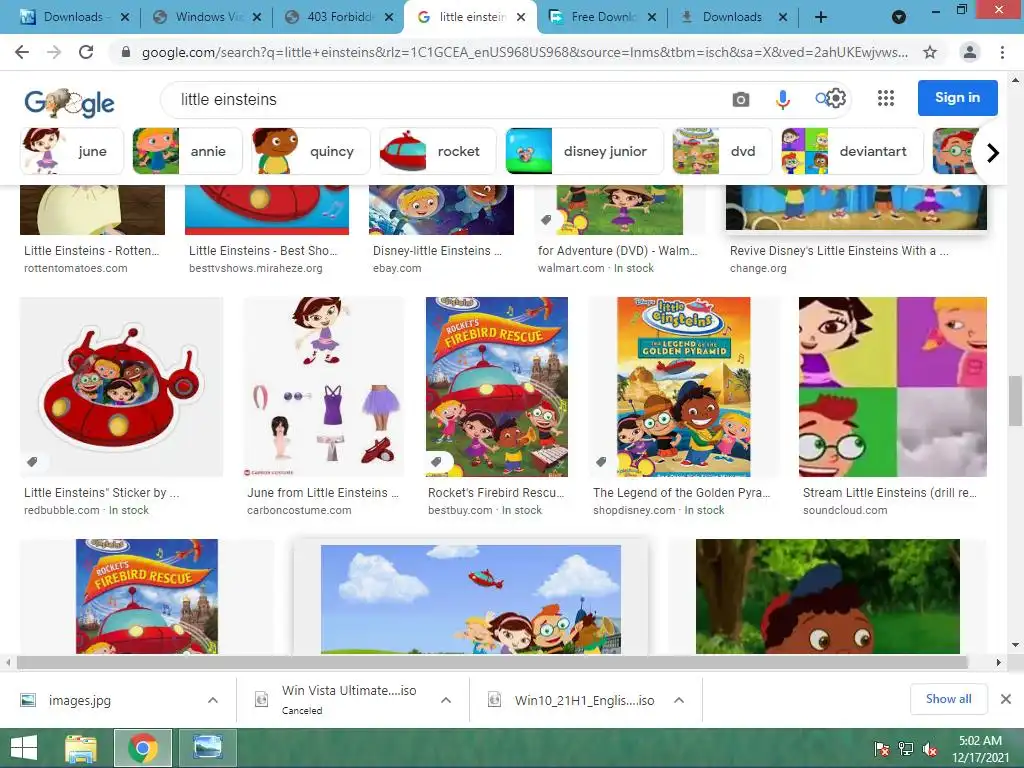Click Chrome icon in taskbar
Screen dimensions: 1024x768
click(x=143, y=748)
